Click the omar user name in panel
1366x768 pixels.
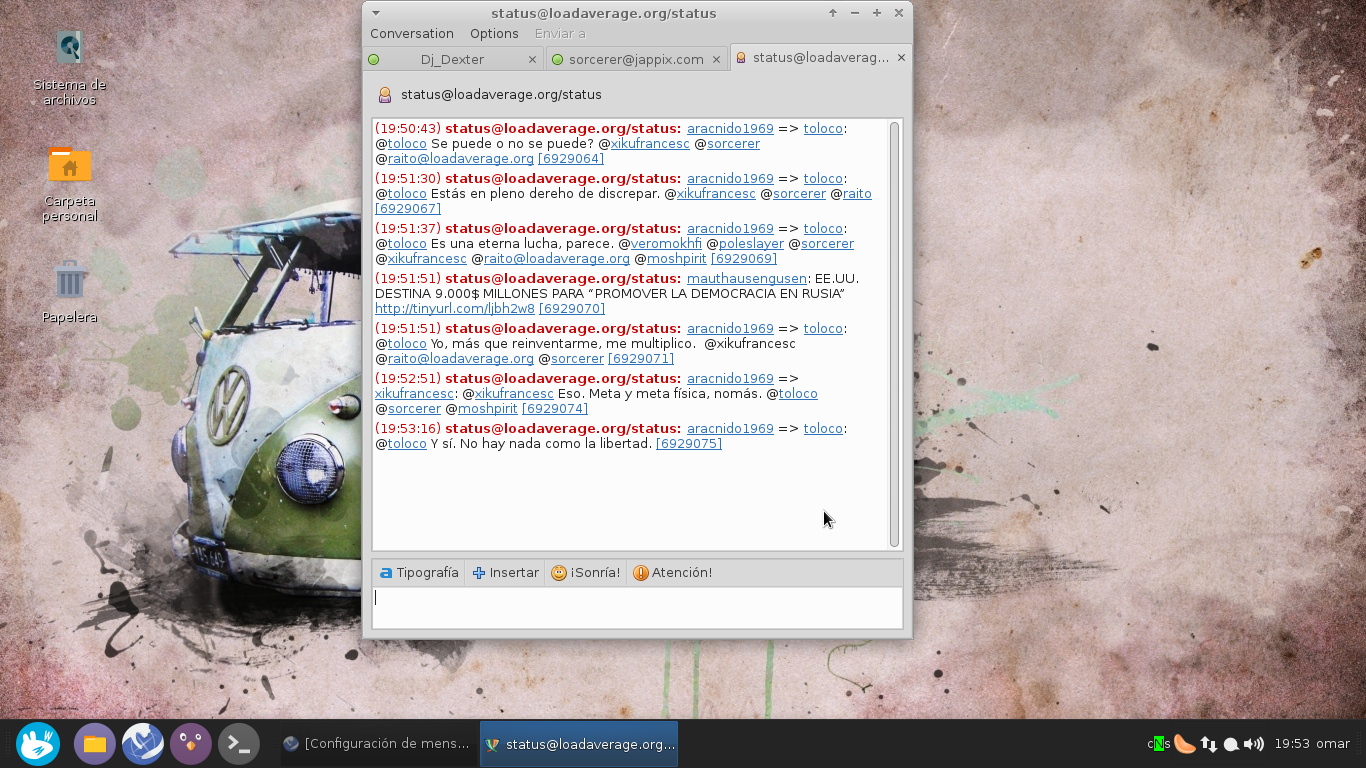coord(1333,744)
